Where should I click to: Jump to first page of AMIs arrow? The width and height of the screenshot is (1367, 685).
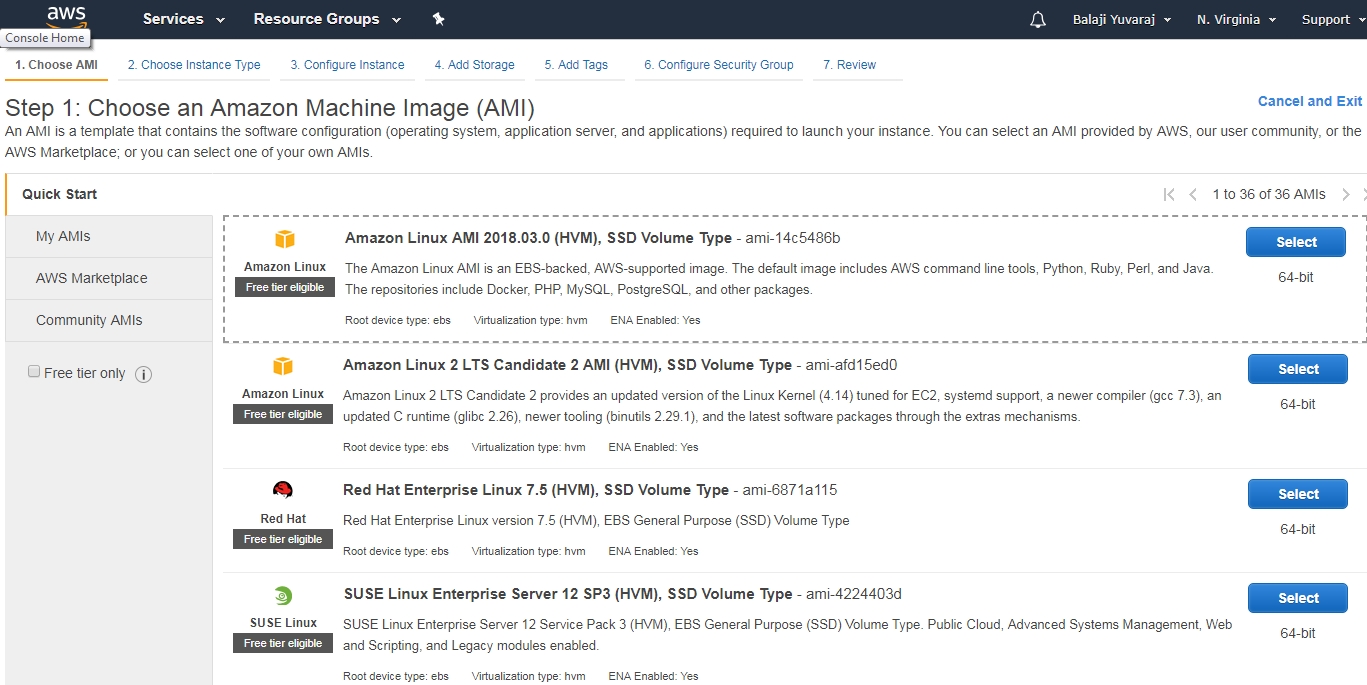[x=1169, y=194]
